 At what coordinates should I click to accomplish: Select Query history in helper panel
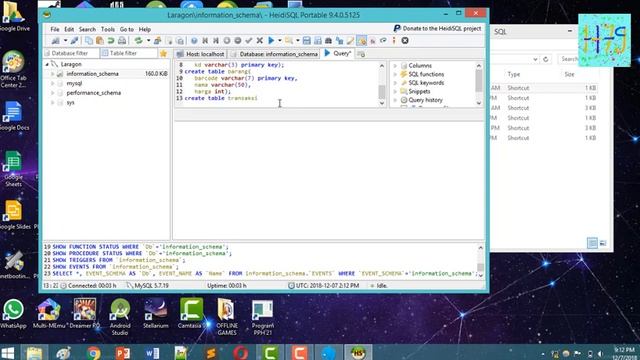(x=425, y=100)
